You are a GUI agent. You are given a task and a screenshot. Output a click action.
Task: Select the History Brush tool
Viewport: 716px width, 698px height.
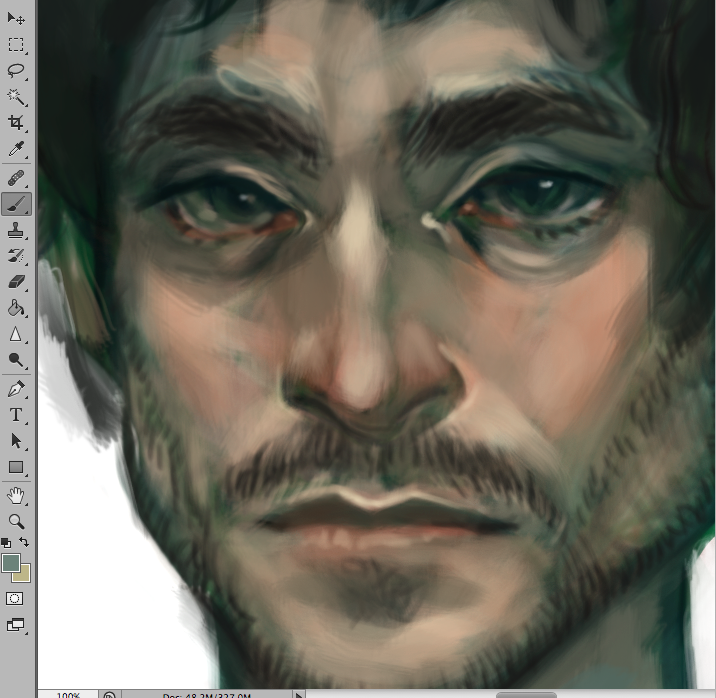click(16, 256)
